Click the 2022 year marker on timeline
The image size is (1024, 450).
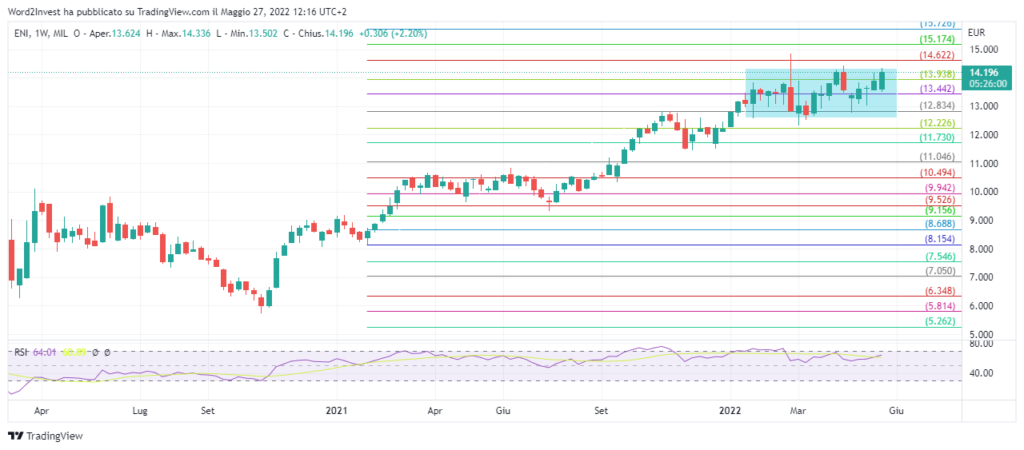(729, 410)
